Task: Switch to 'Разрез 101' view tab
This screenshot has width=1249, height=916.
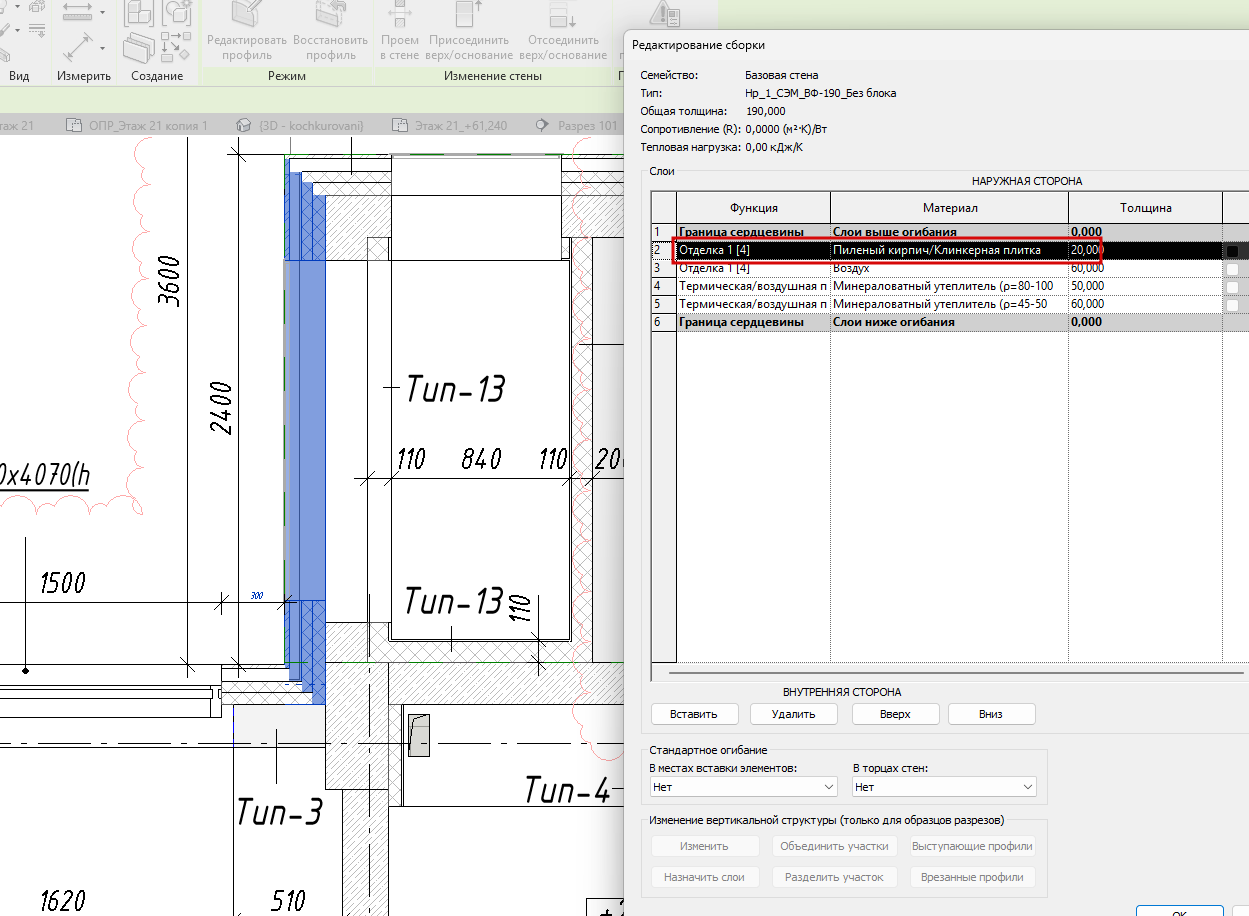Action: click(x=578, y=126)
